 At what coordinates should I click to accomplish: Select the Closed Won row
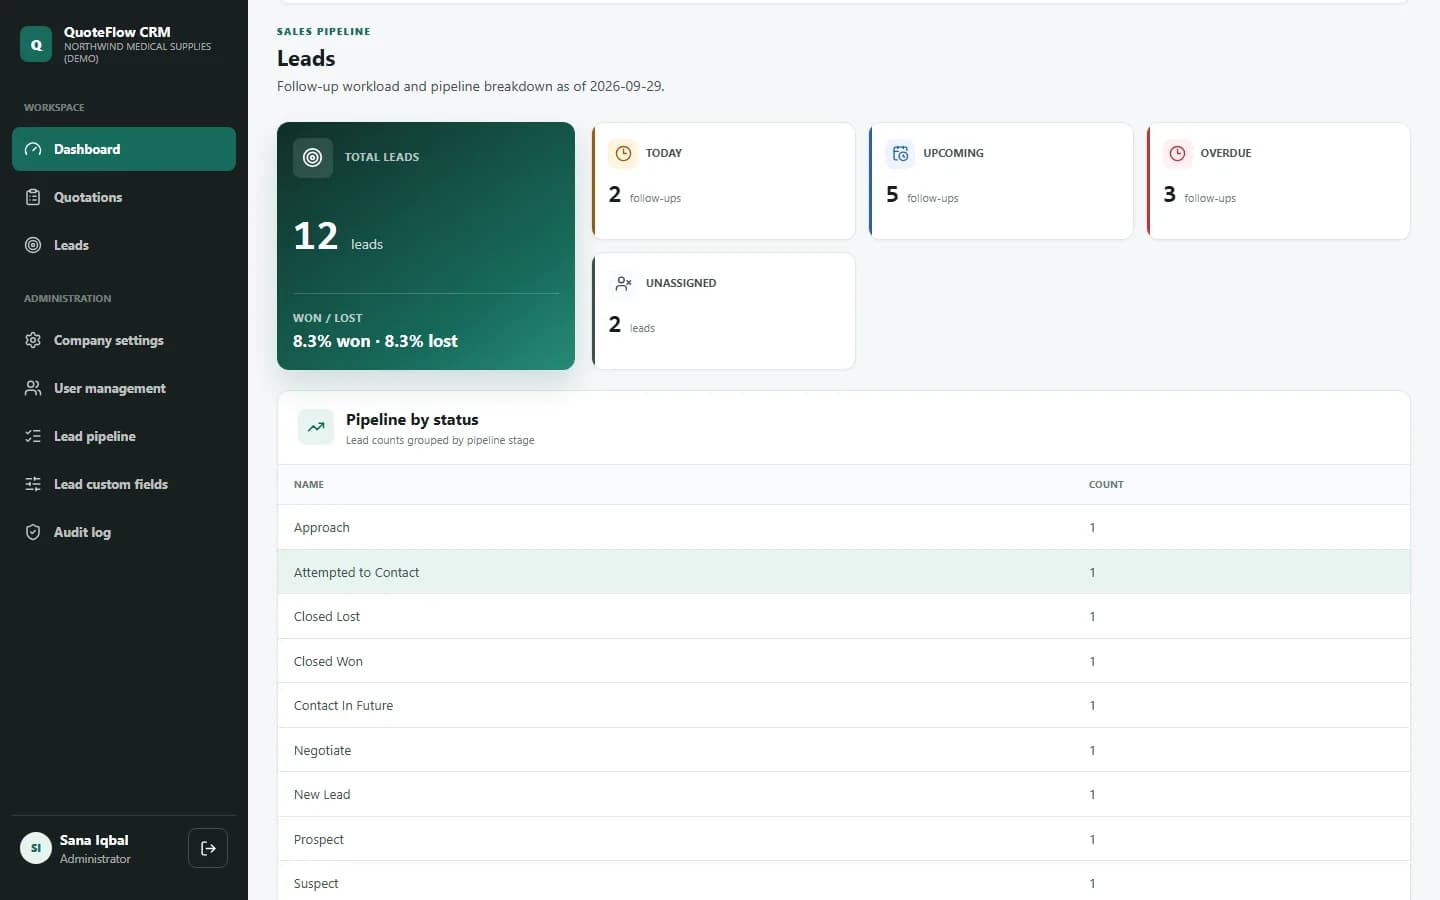click(844, 661)
